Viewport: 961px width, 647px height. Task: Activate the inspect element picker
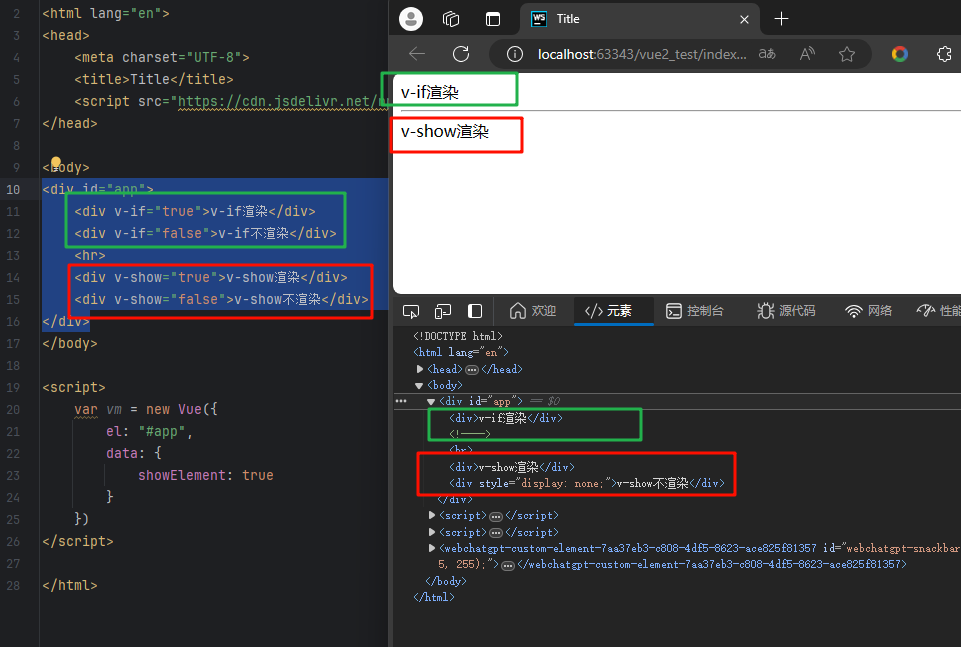(x=411, y=311)
